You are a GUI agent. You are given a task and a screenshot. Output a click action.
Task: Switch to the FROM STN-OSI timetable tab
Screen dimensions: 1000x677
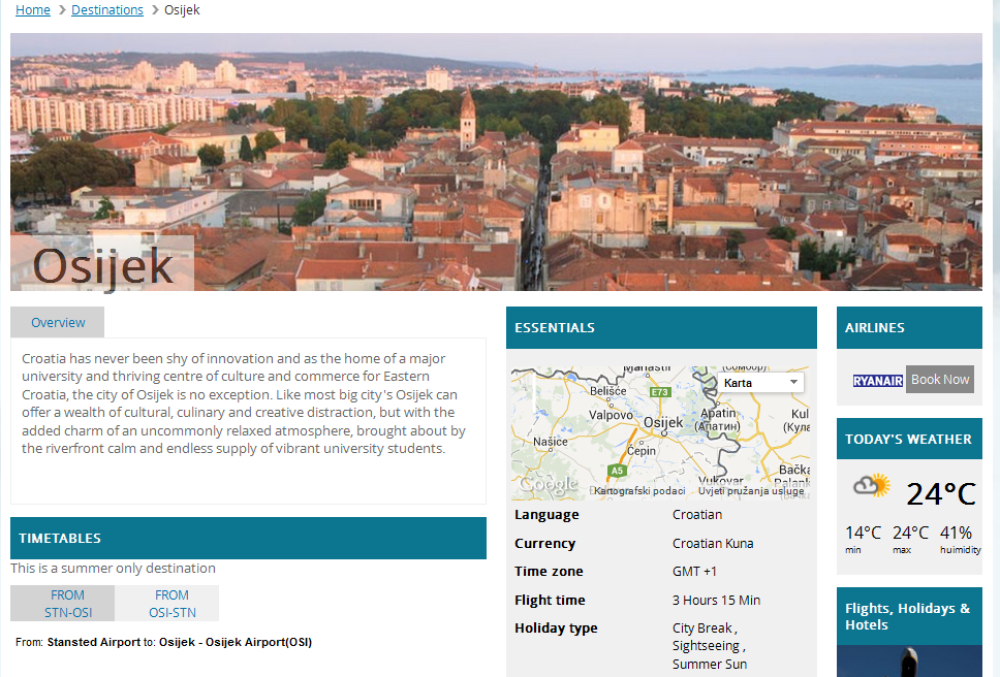tap(62, 603)
